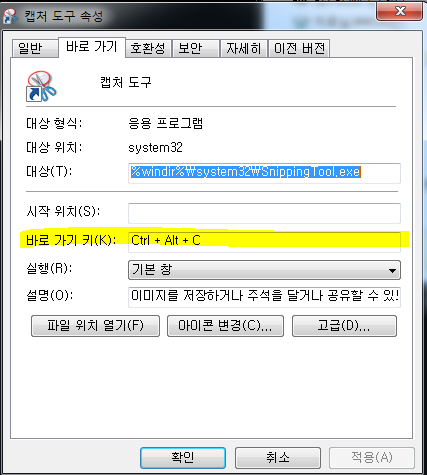
Task: Open the 호환성 tab
Action: (x=148, y=49)
